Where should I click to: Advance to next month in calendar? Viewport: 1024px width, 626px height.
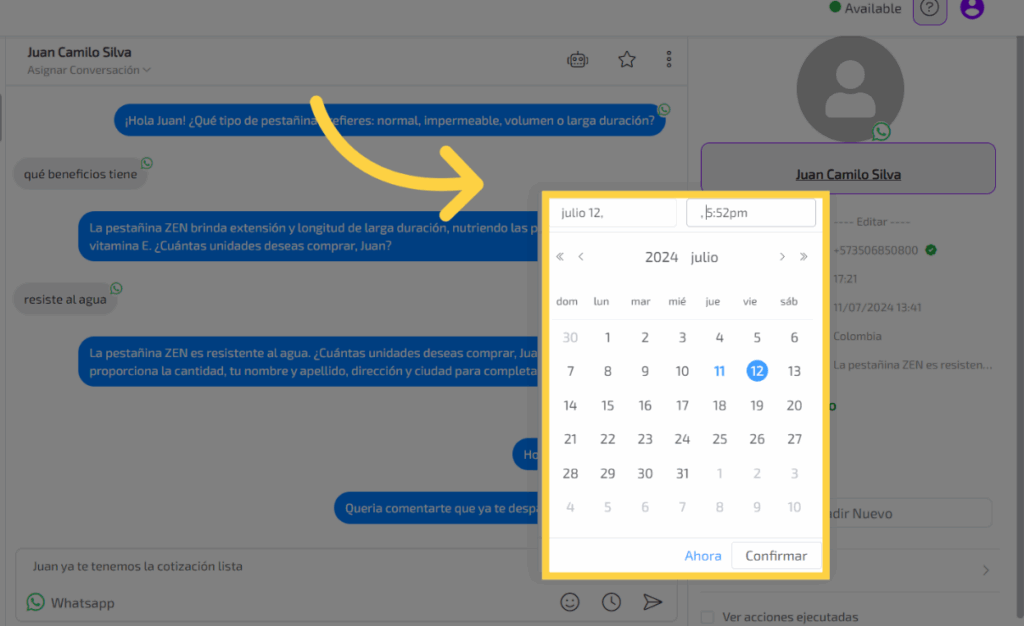click(782, 257)
